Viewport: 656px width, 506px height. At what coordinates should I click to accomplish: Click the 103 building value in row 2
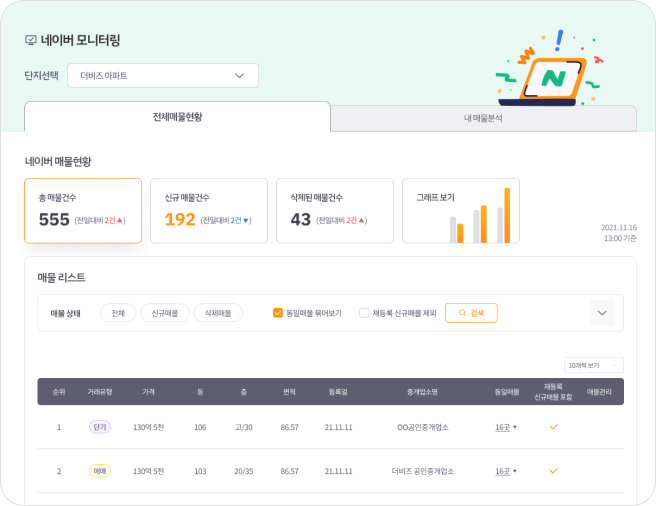[200, 471]
